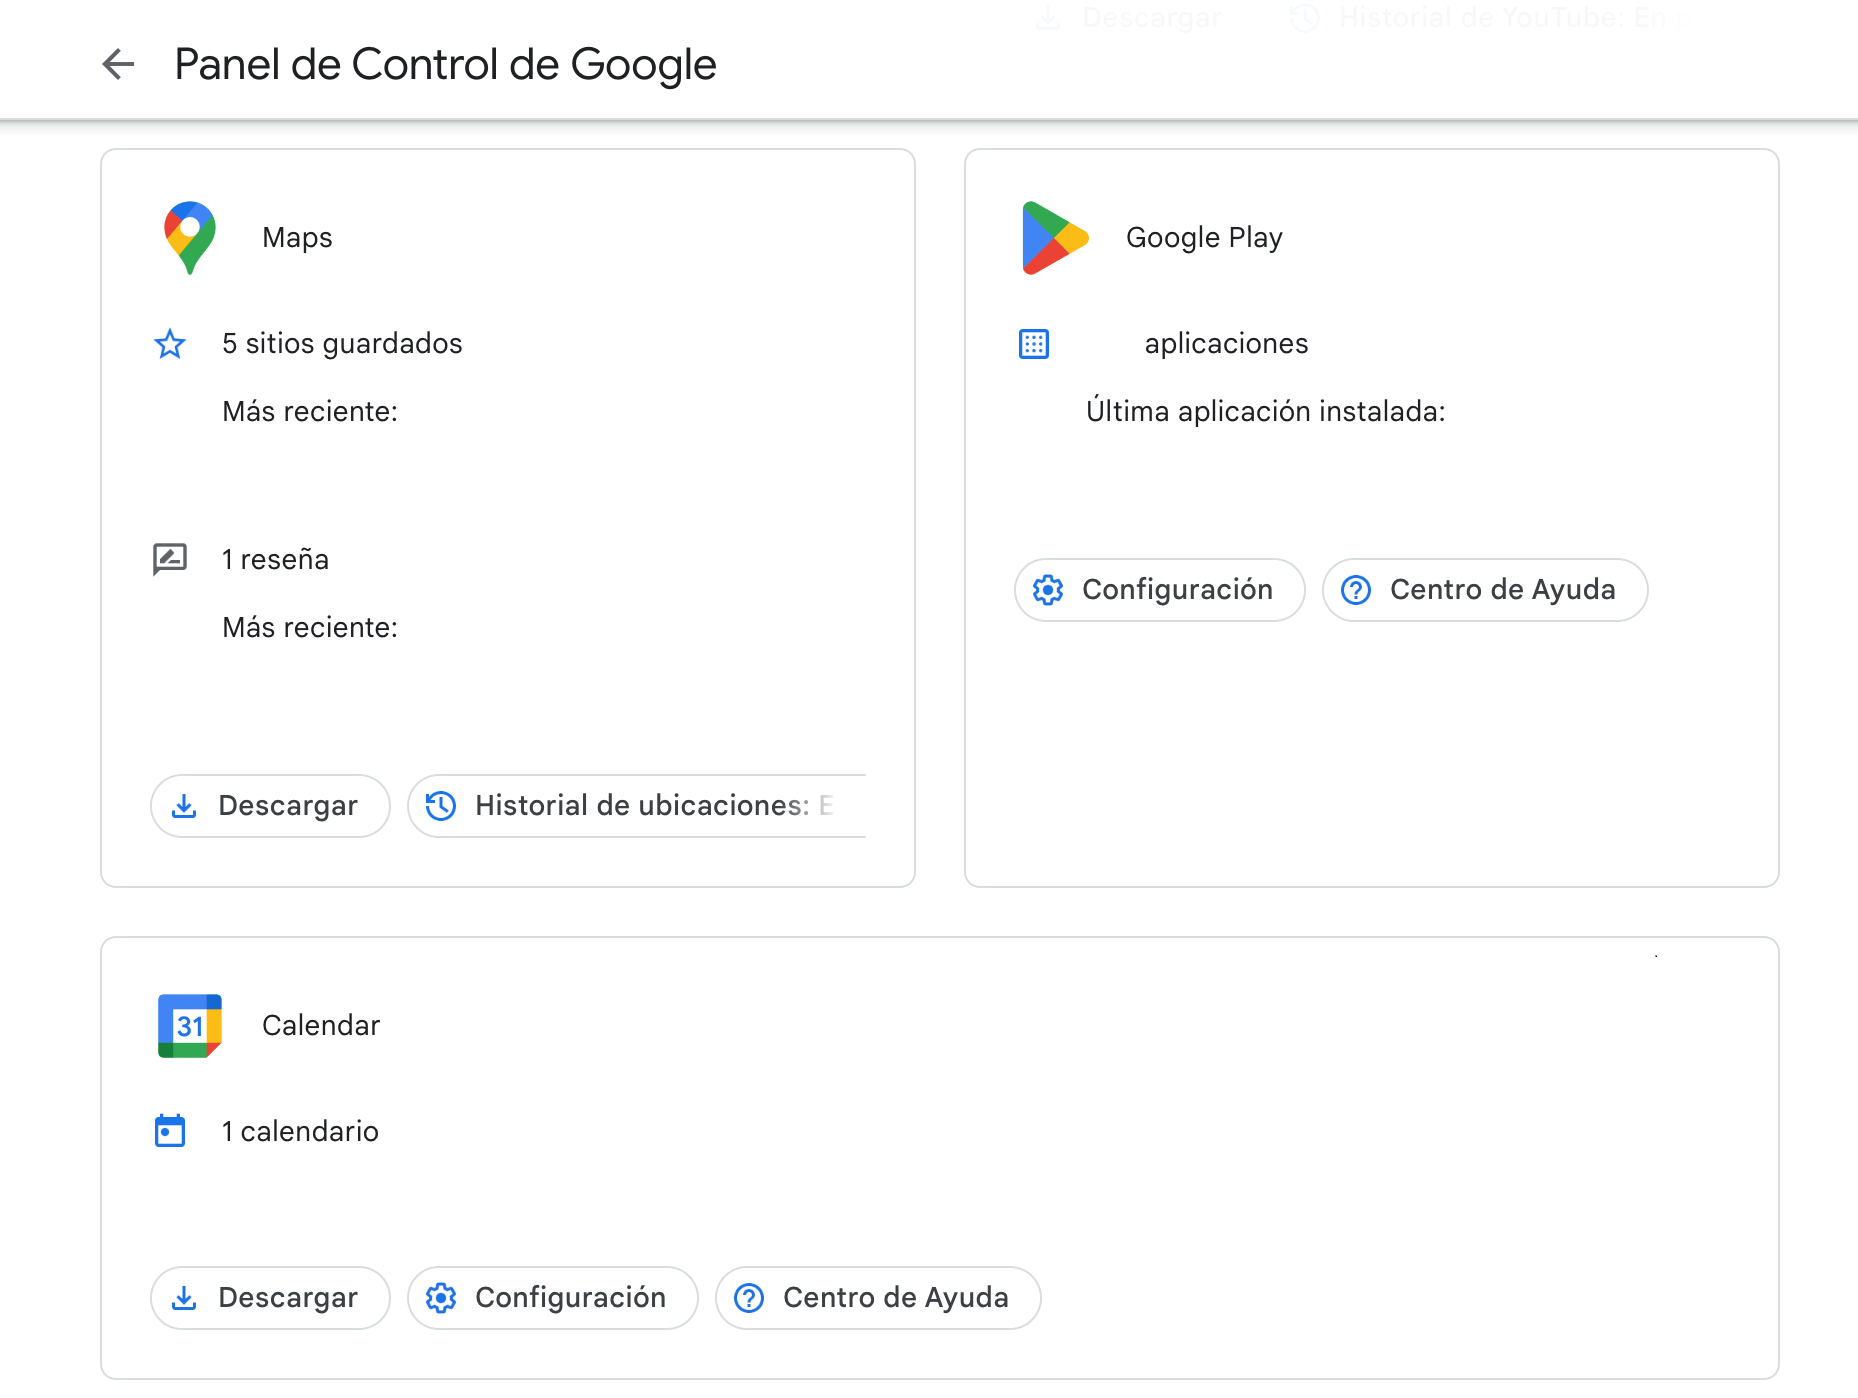Open aplicaciones under Google Play

(1226, 343)
